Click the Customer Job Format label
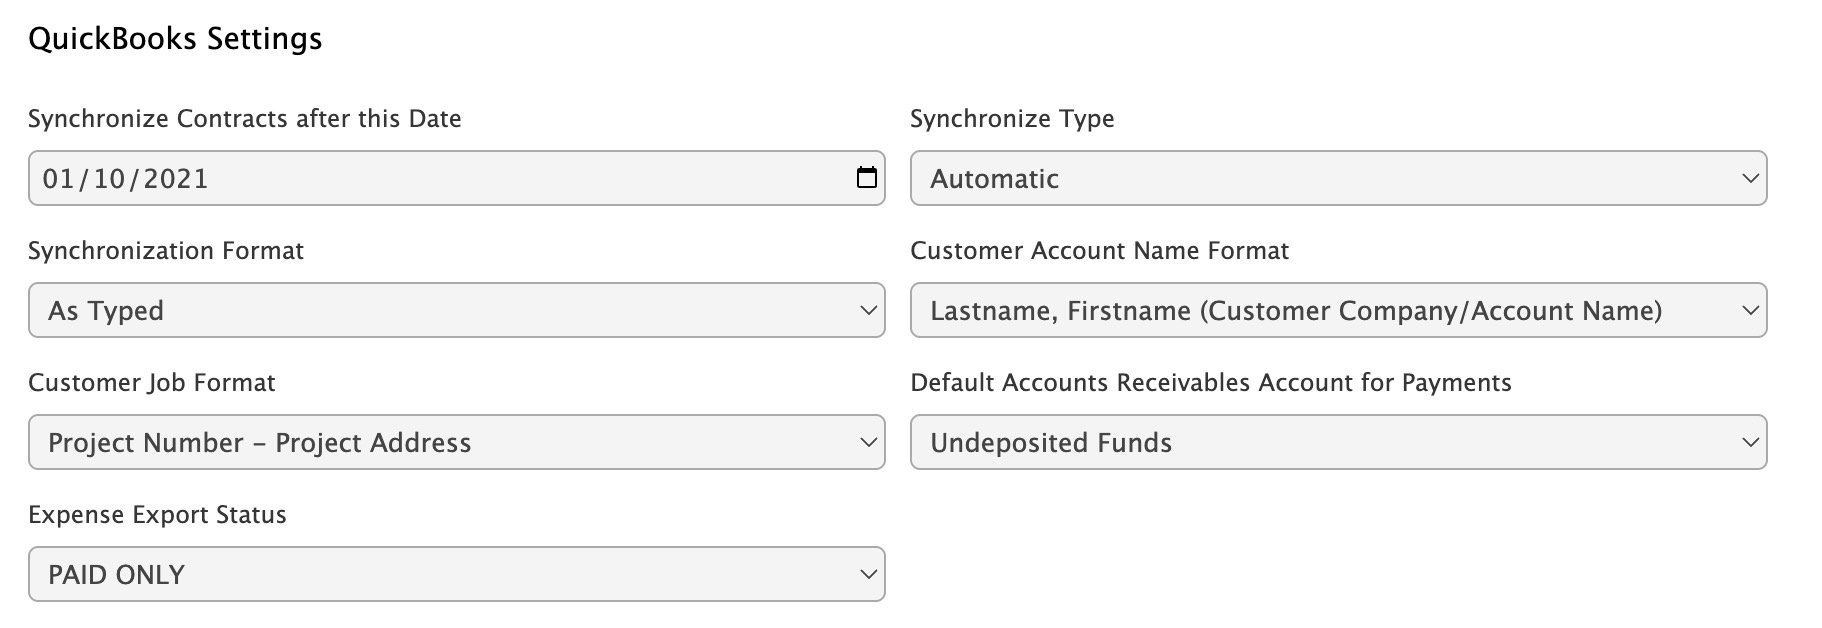Screen dimensions: 1822x628 (x=151, y=383)
